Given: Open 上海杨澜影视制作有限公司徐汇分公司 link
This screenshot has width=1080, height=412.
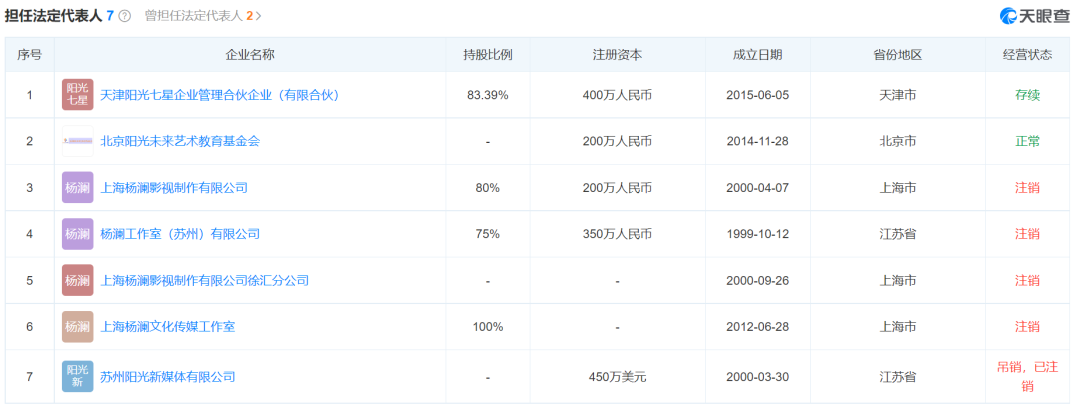Looking at the screenshot, I should [205, 280].
